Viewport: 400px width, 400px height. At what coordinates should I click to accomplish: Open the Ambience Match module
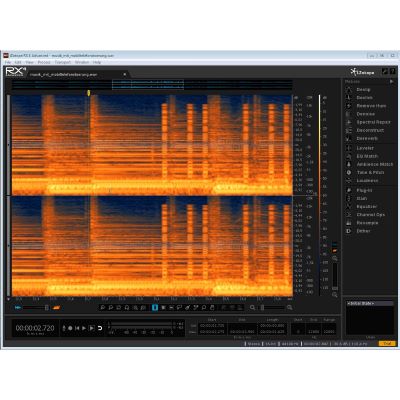pyautogui.click(x=375, y=164)
